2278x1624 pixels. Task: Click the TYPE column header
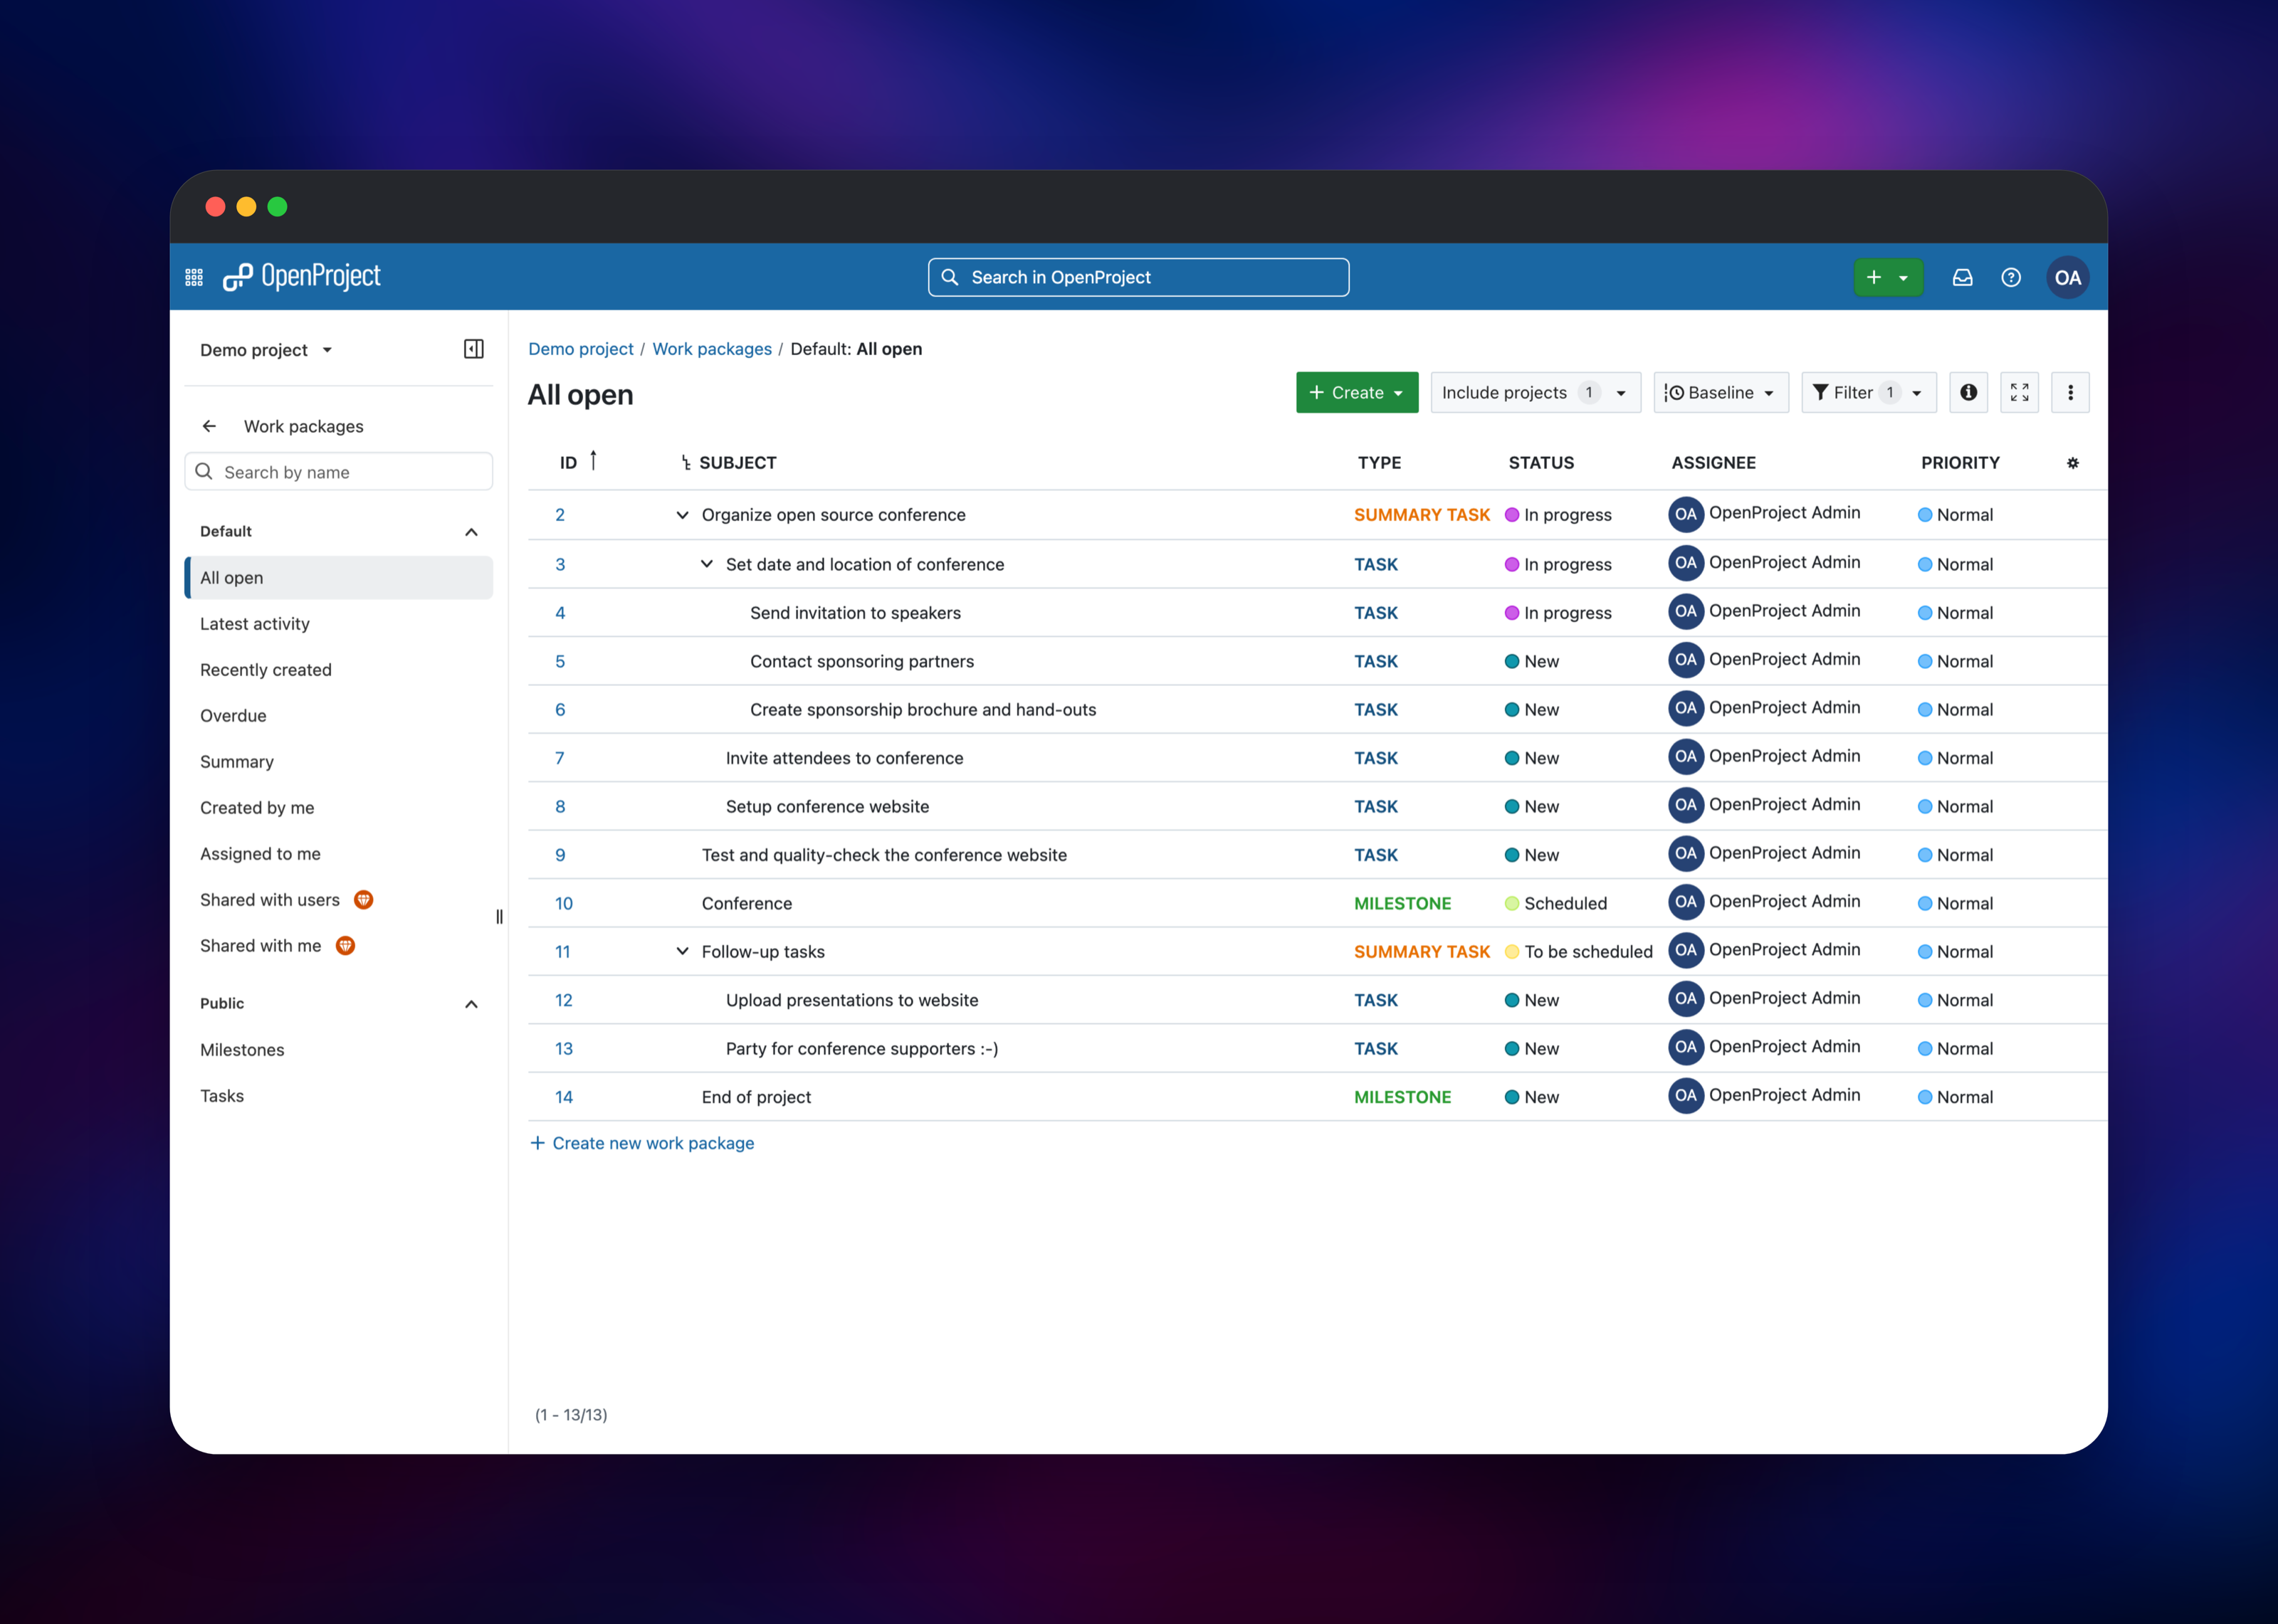click(x=1379, y=463)
